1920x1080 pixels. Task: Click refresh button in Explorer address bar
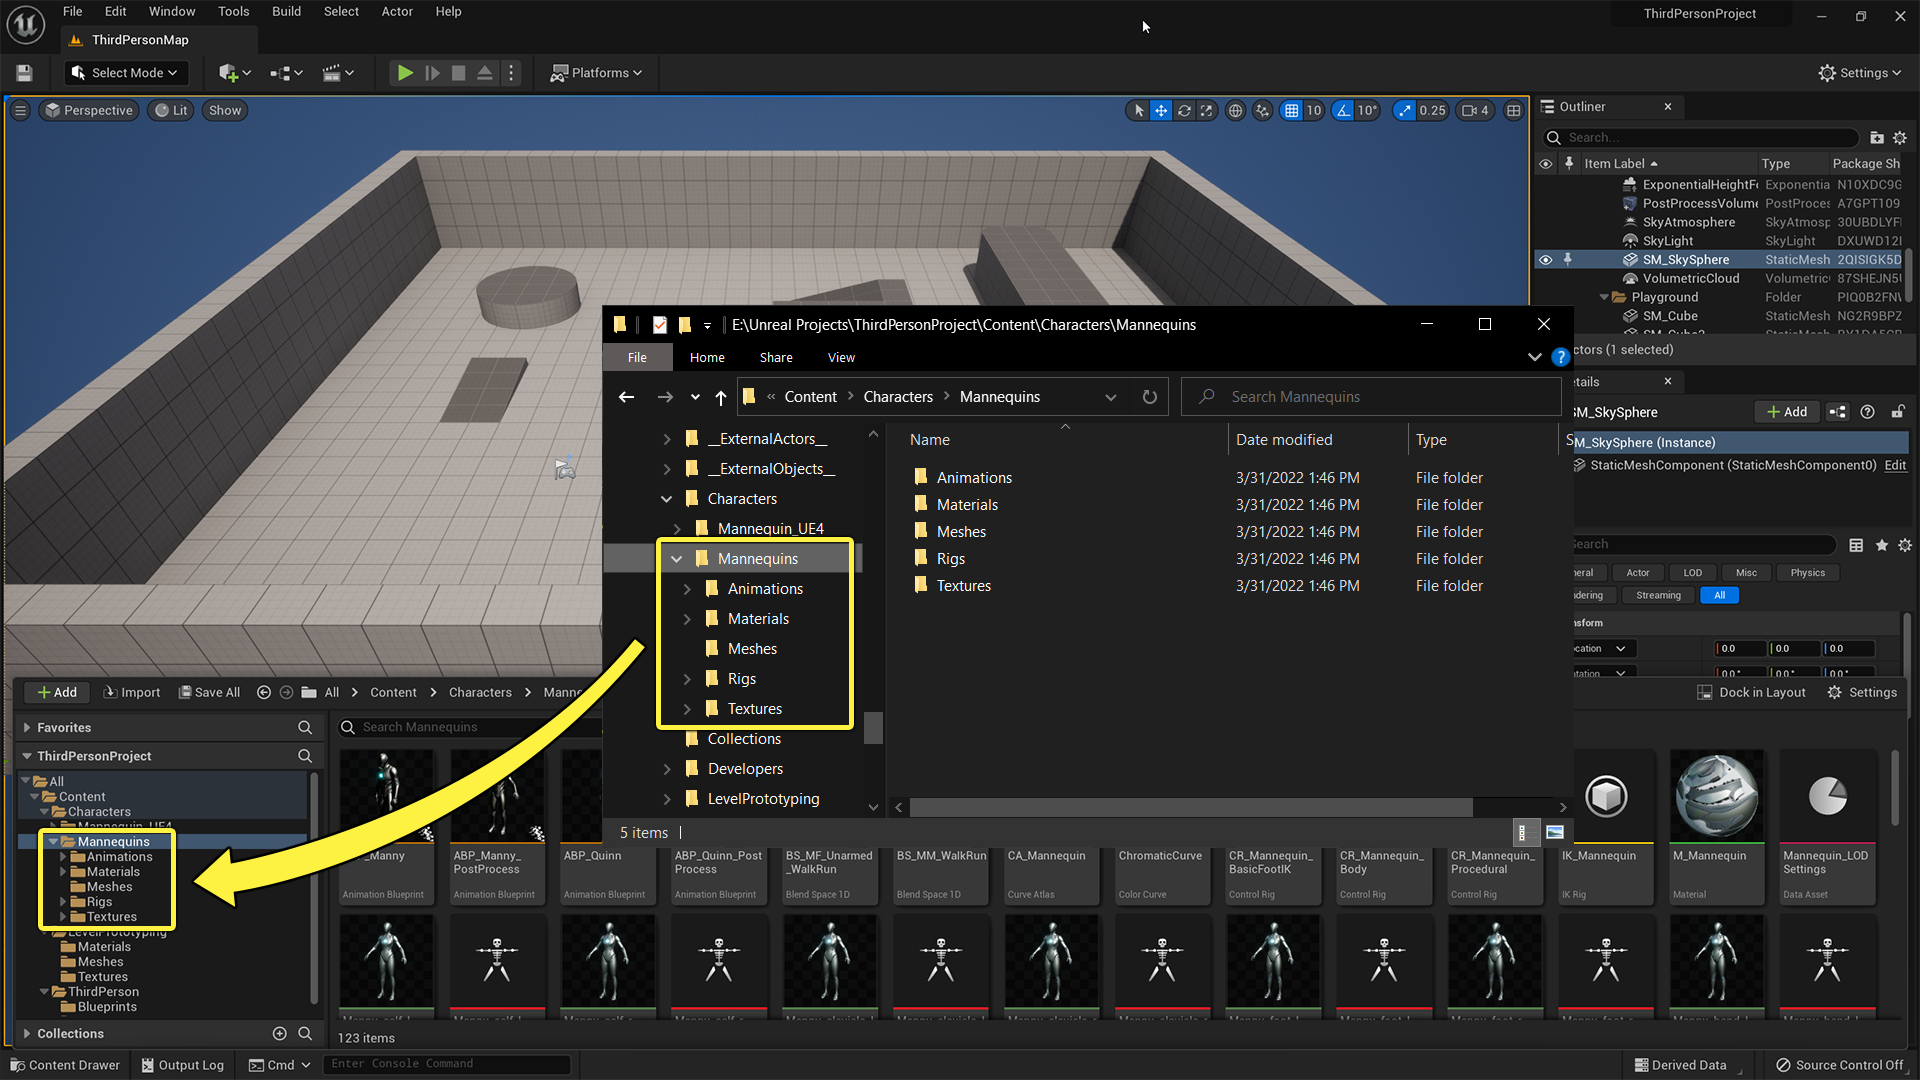(x=1150, y=397)
